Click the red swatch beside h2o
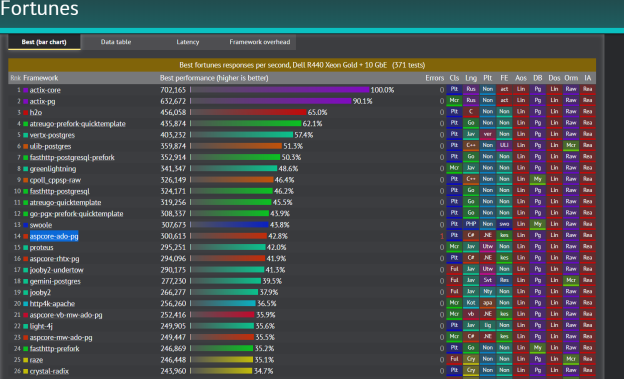Viewport: 624px width, 380px height. point(25,113)
